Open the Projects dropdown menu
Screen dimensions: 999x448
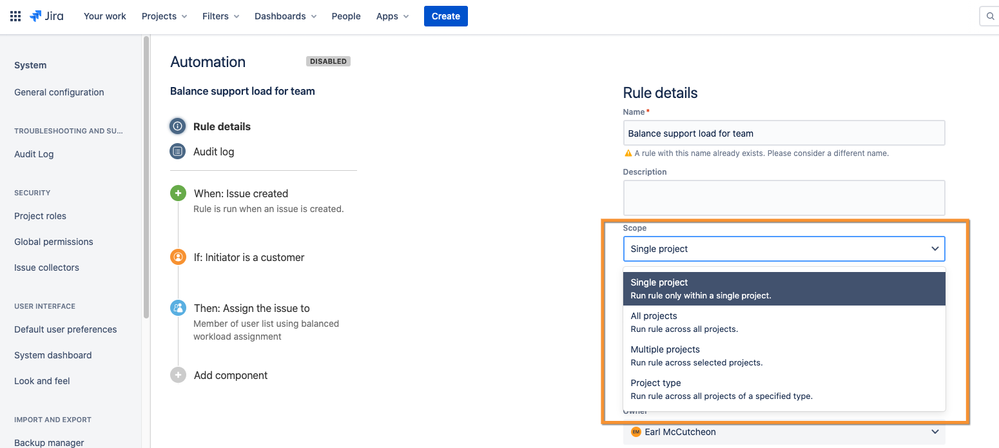164,17
